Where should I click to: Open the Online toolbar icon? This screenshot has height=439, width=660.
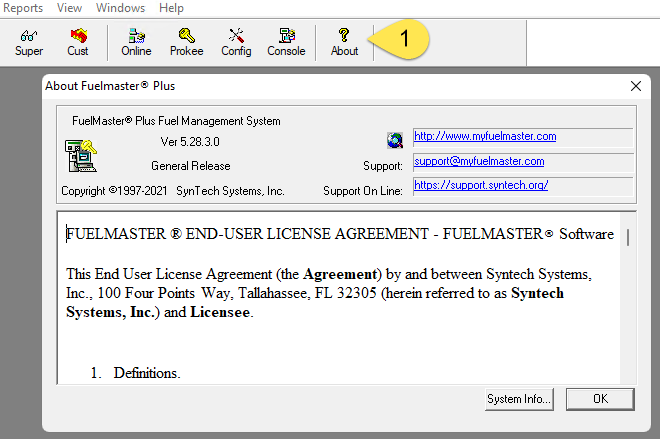(x=136, y=43)
